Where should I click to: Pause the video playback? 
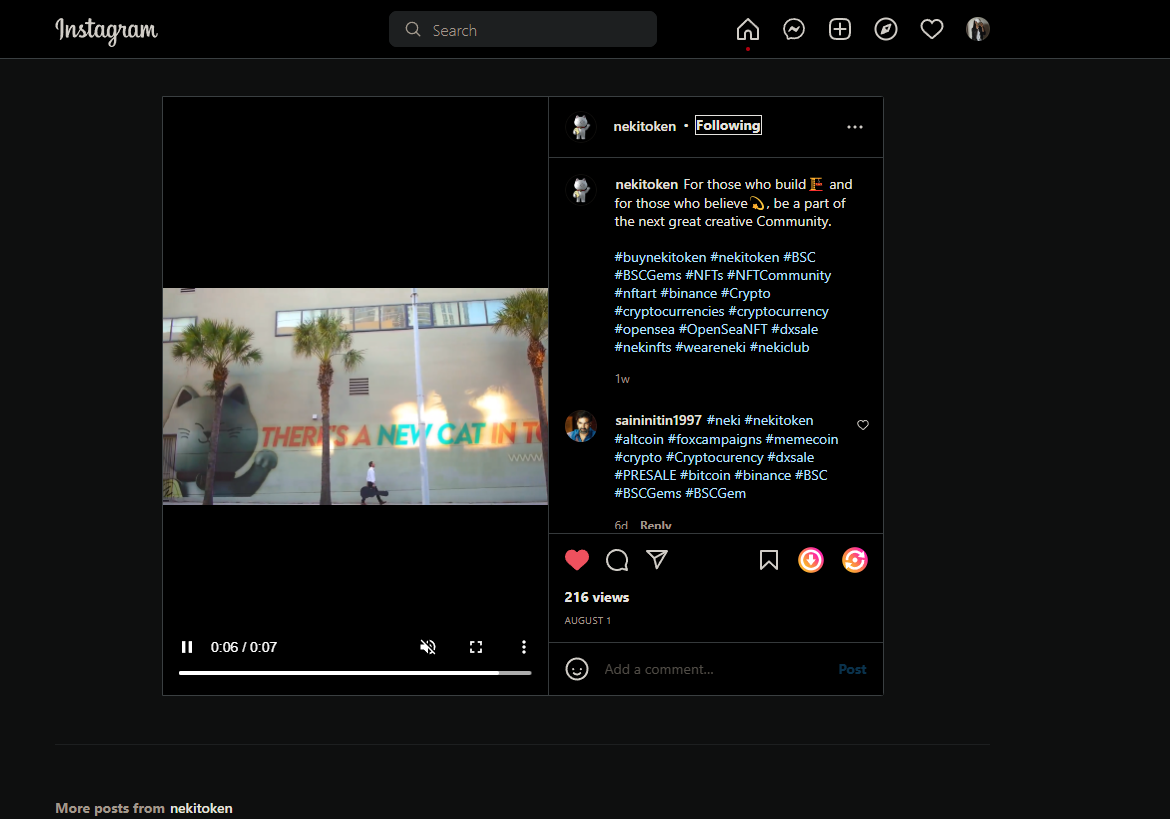187,647
